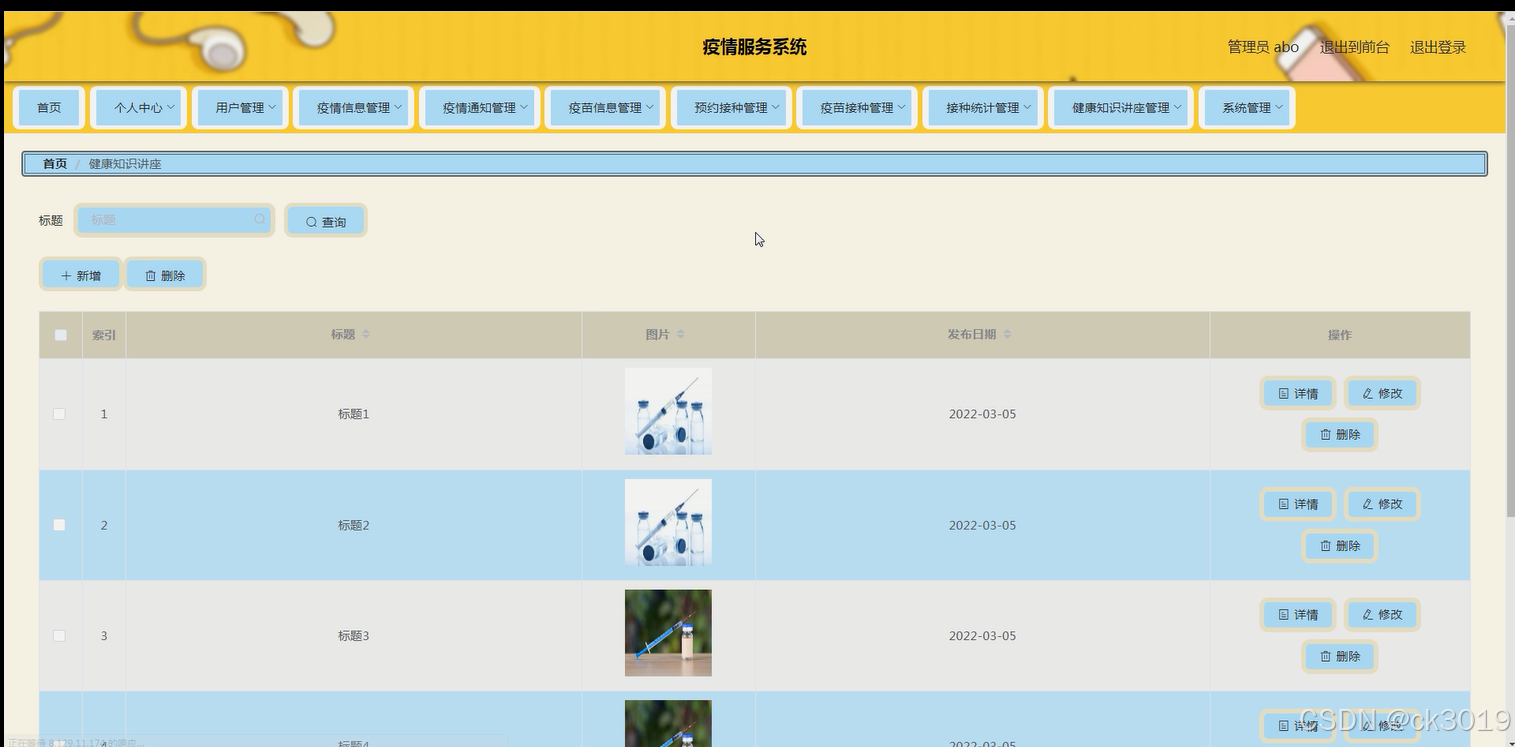Open the 疫情信息管理 dropdown menu
This screenshot has width=1515, height=747.
[x=354, y=108]
